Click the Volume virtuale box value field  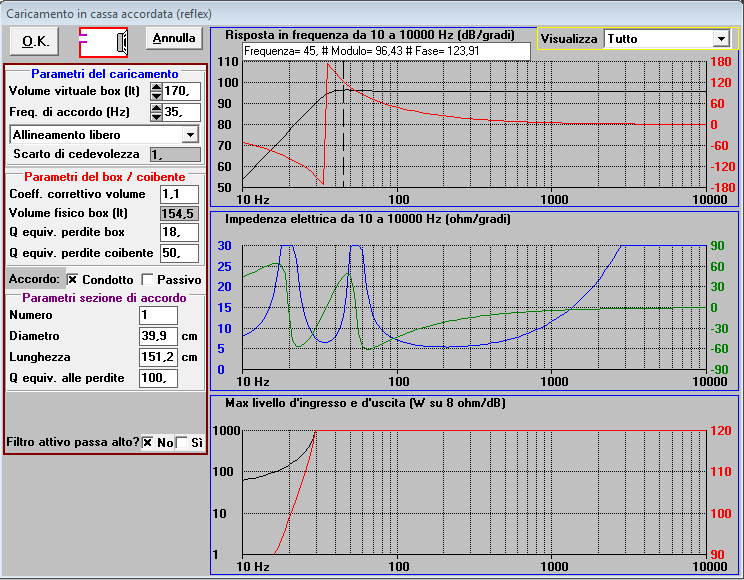point(181,91)
